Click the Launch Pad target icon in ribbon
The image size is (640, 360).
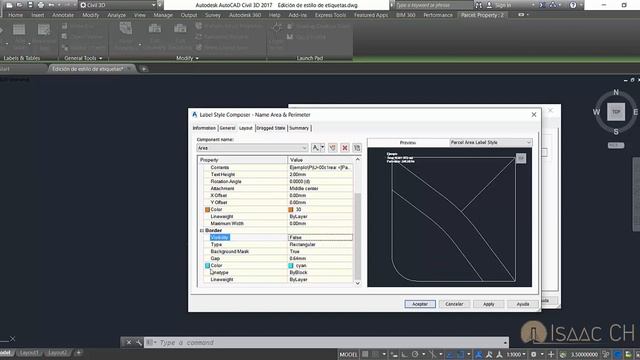click(x=277, y=28)
